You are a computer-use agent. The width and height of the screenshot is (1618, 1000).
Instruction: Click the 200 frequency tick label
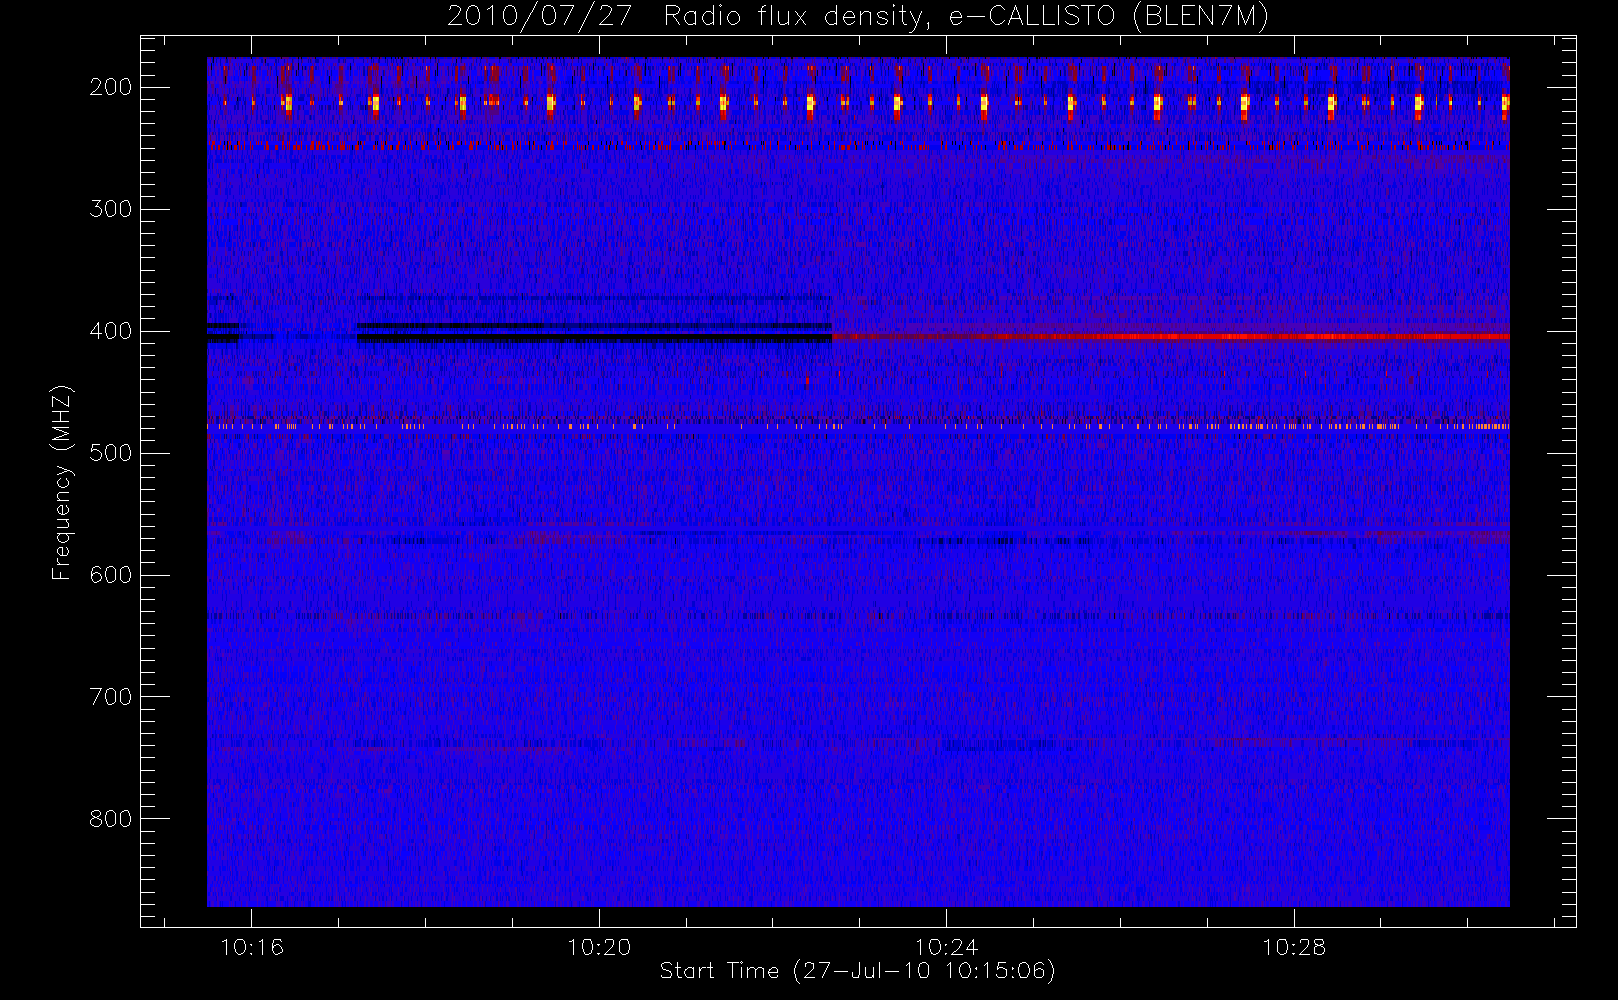click(x=110, y=87)
